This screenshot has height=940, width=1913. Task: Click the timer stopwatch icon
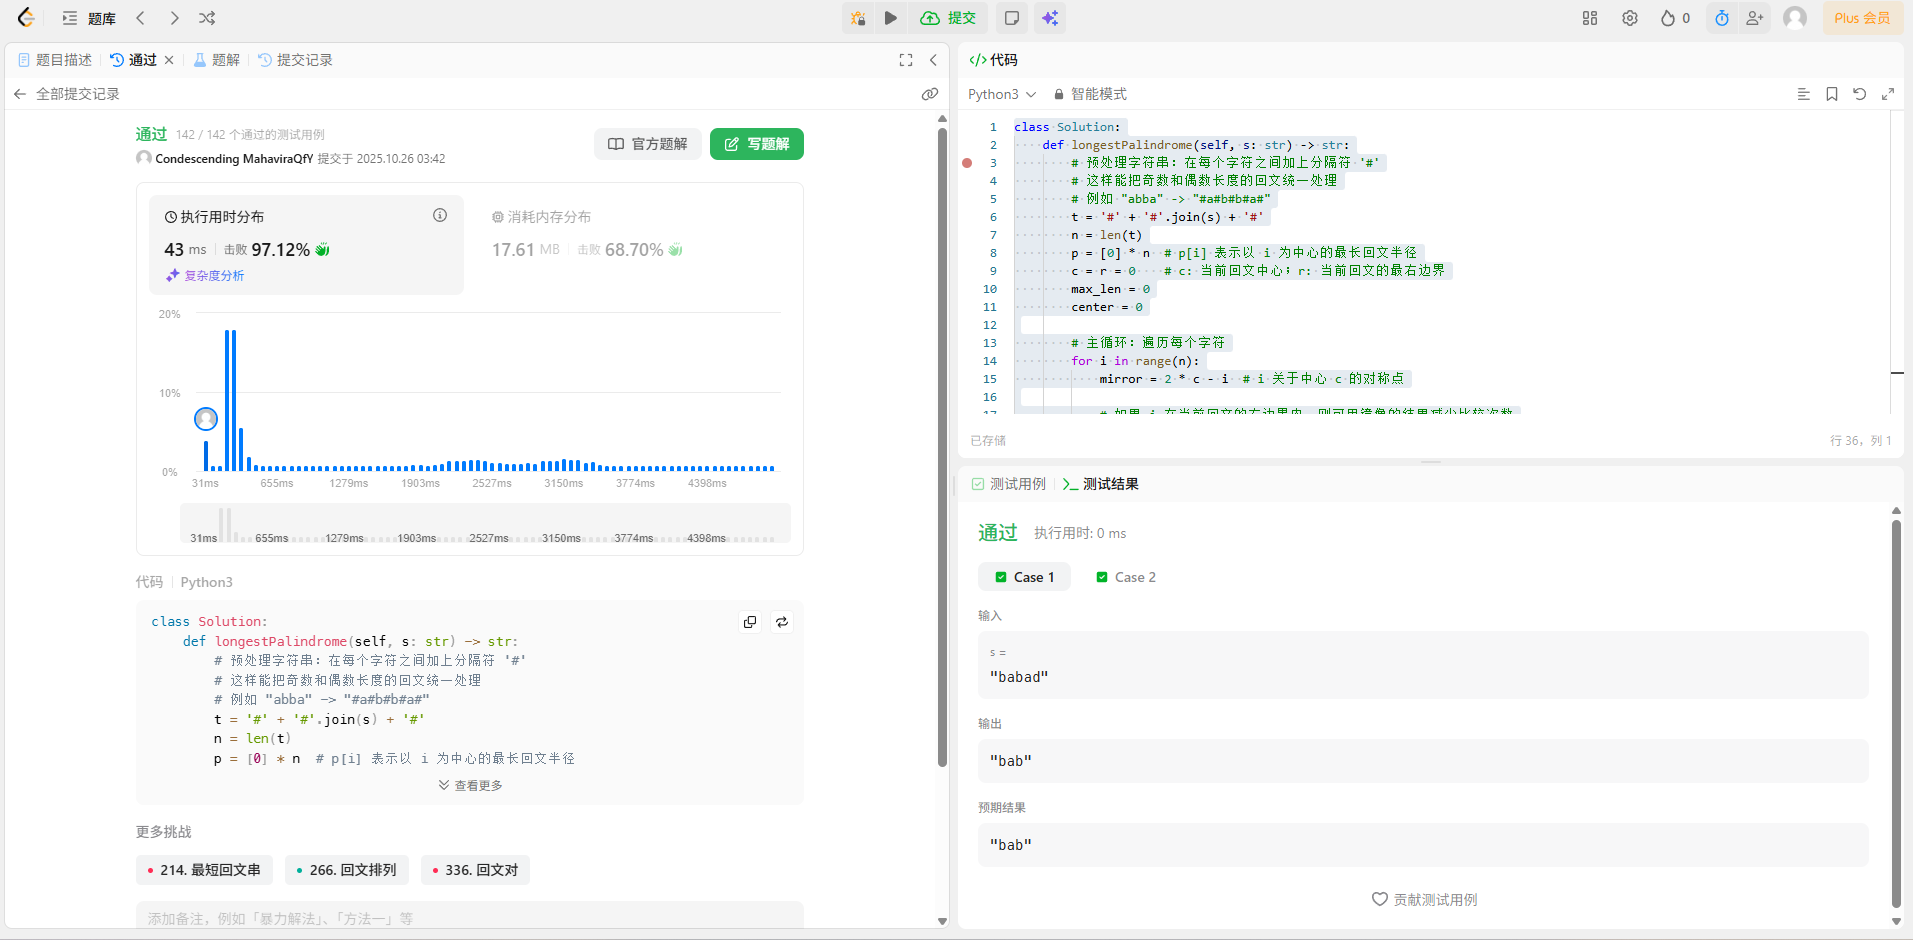pos(1722,18)
